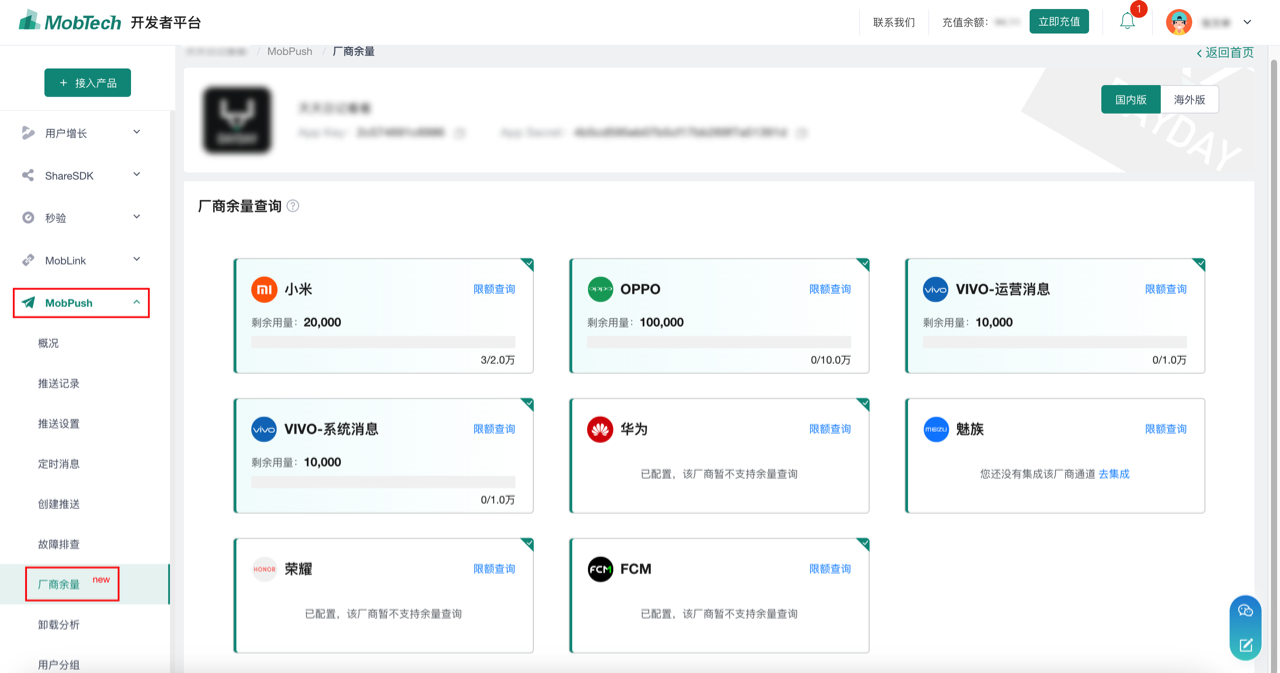Click the OPPO usage progress bar
The image size is (1280, 673).
coord(719,342)
